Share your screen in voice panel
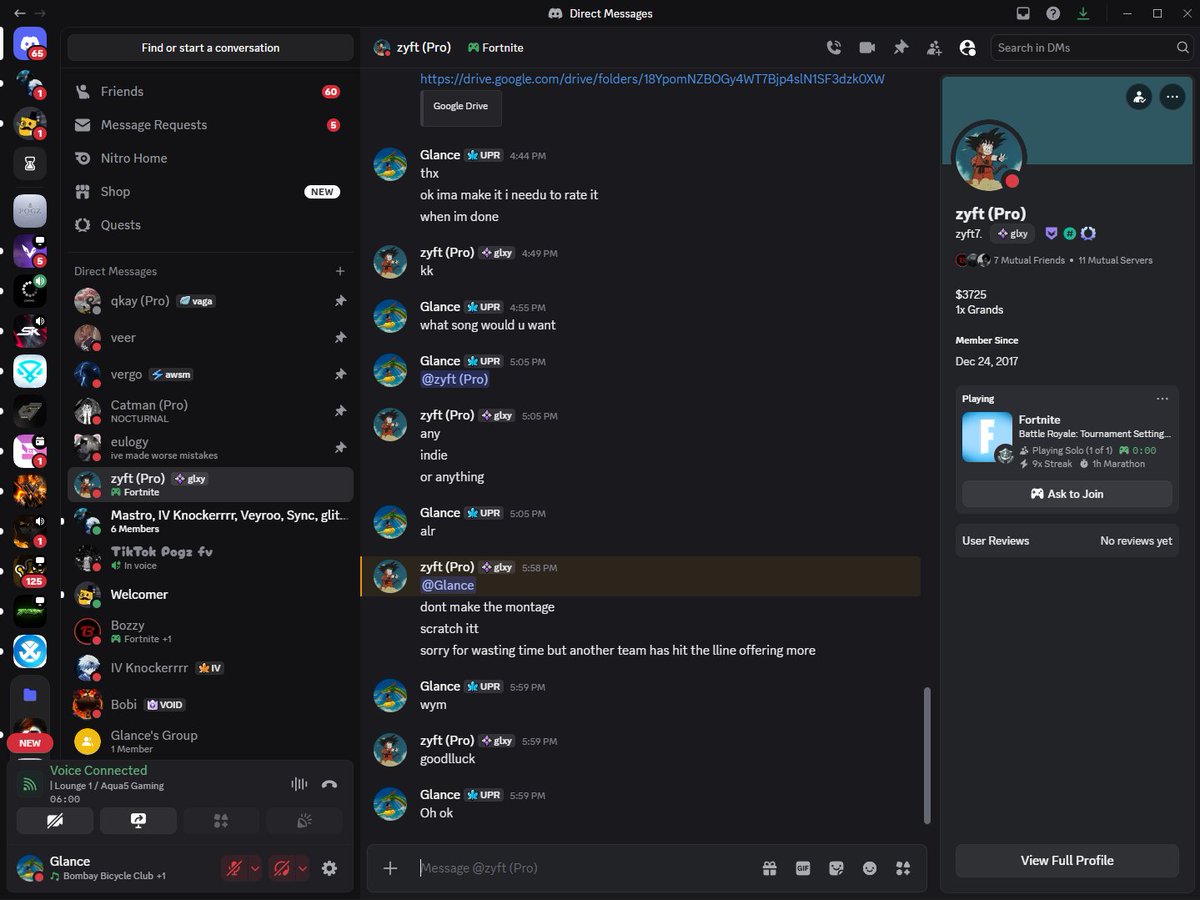The height and width of the screenshot is (900, 1200). [x=138, y=820]
